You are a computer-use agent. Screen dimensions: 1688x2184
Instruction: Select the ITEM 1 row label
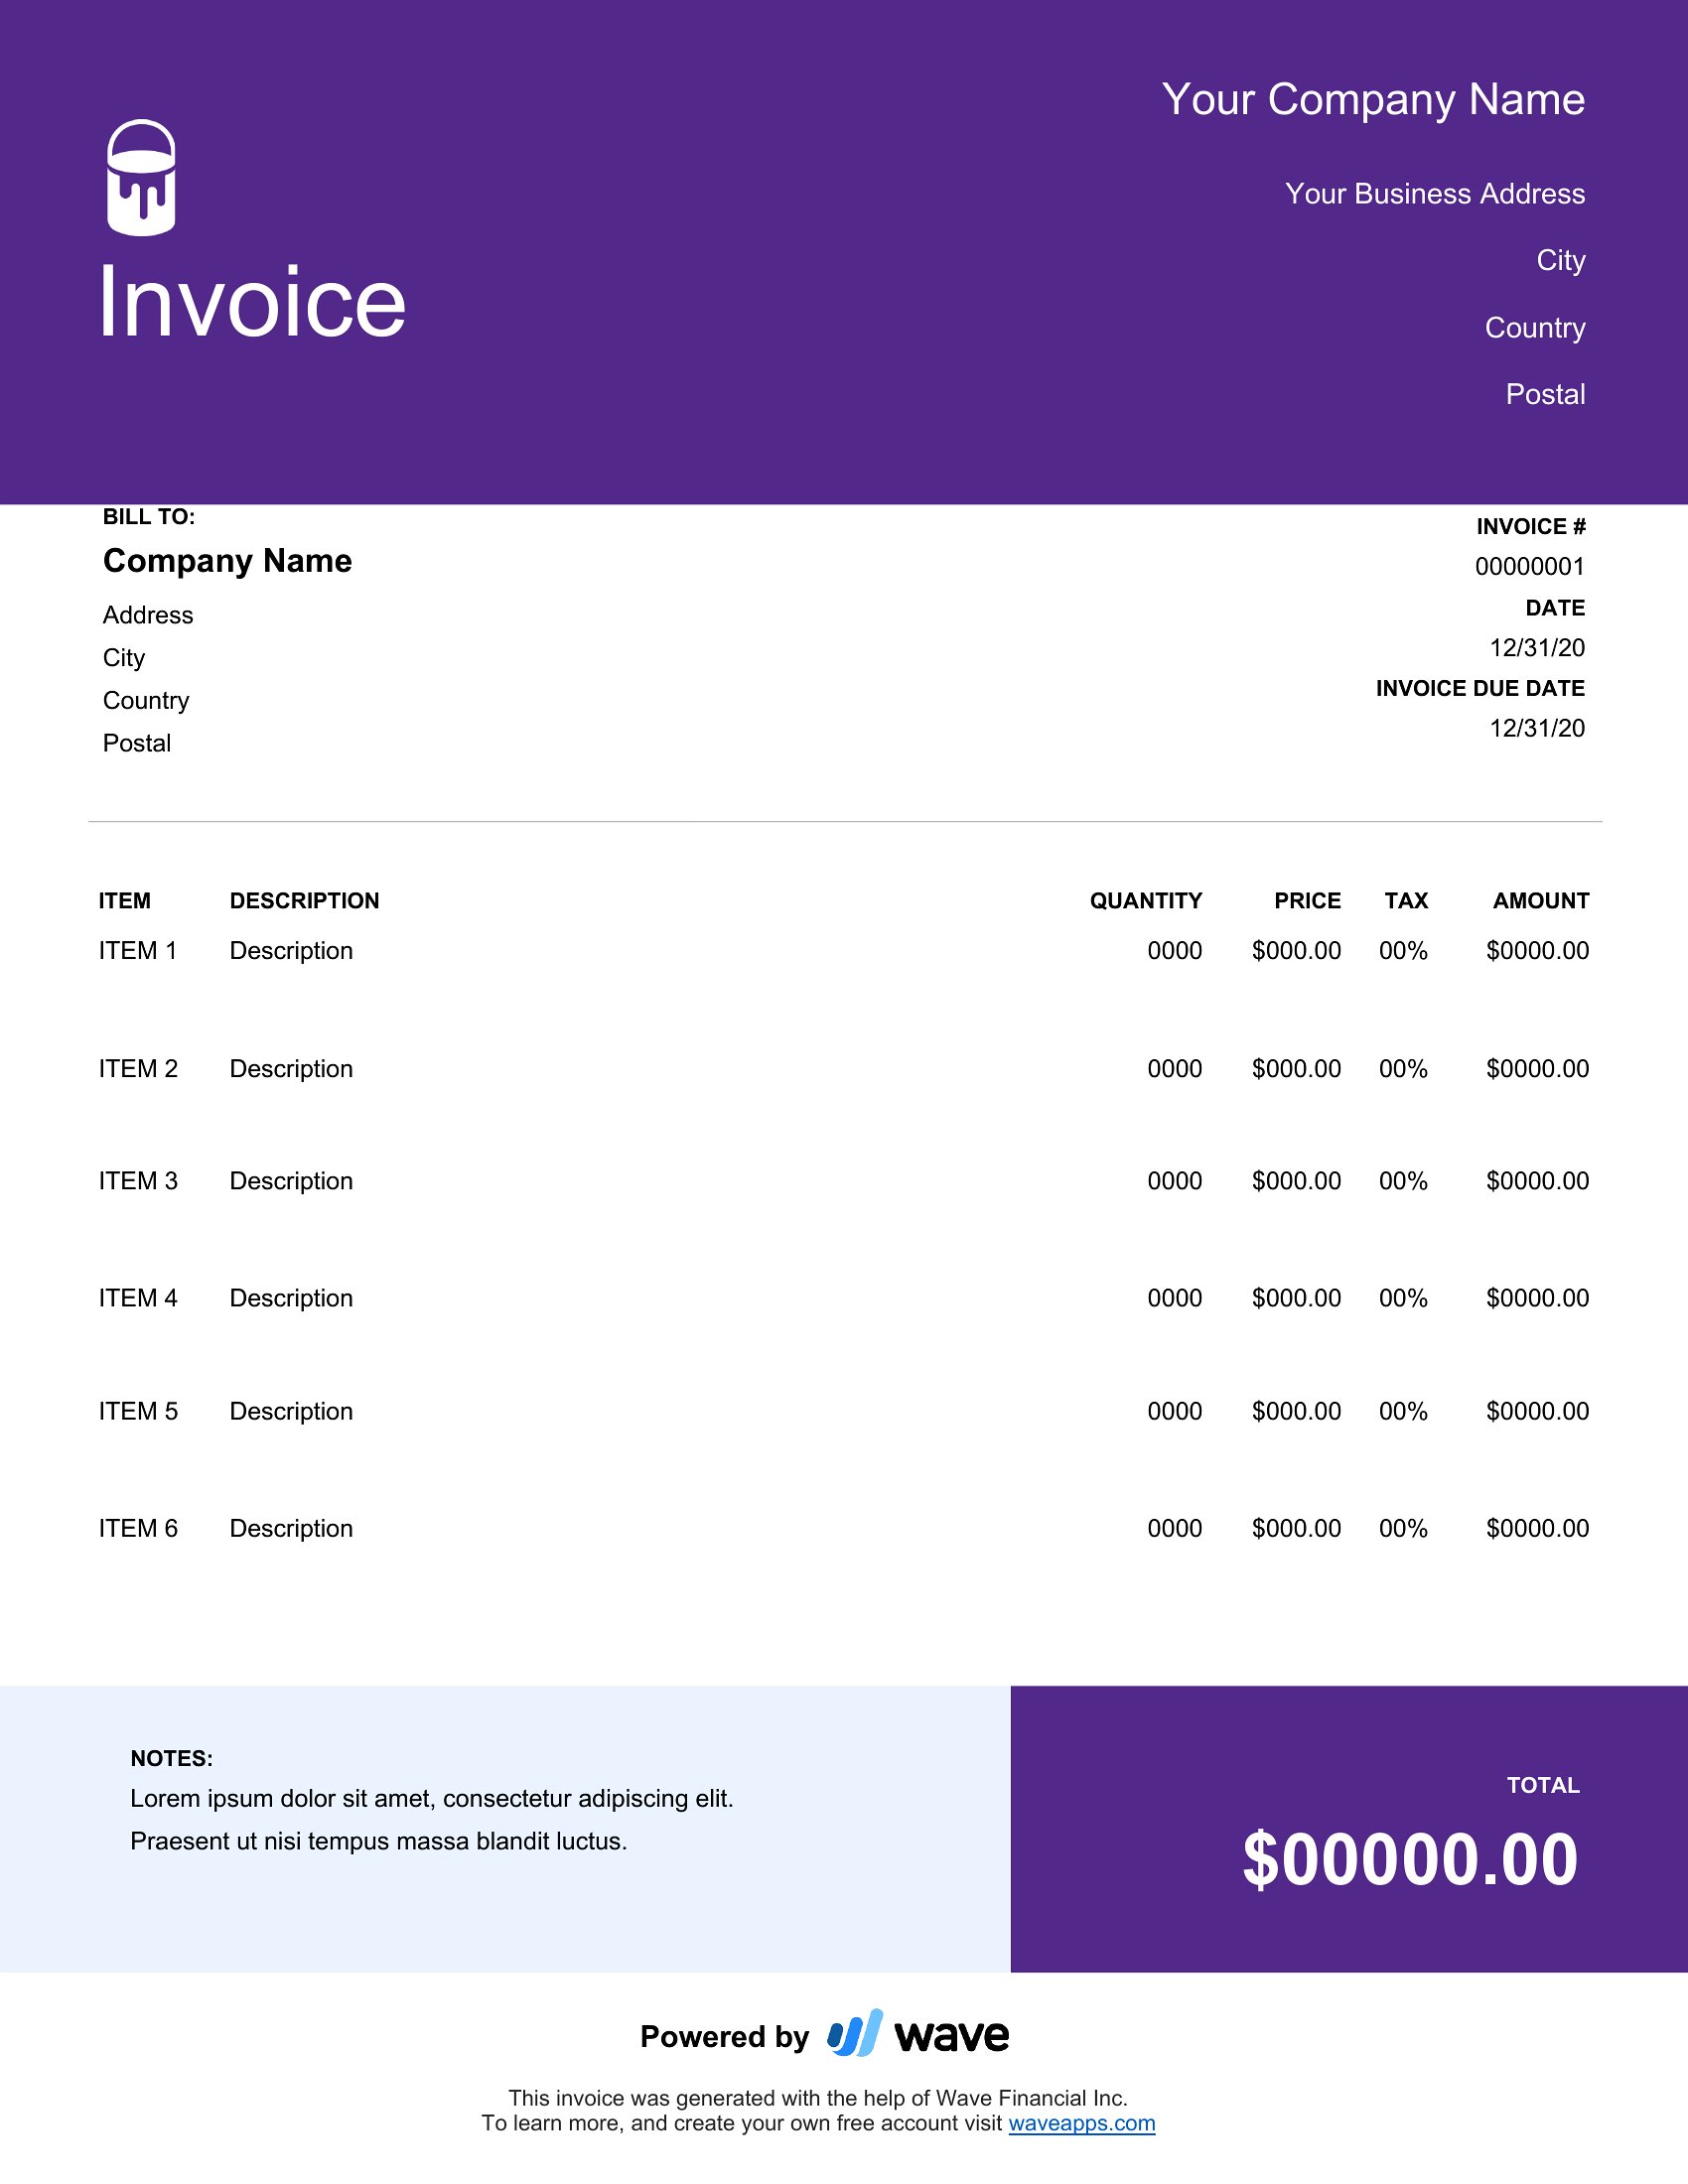[x=138, y=951]
